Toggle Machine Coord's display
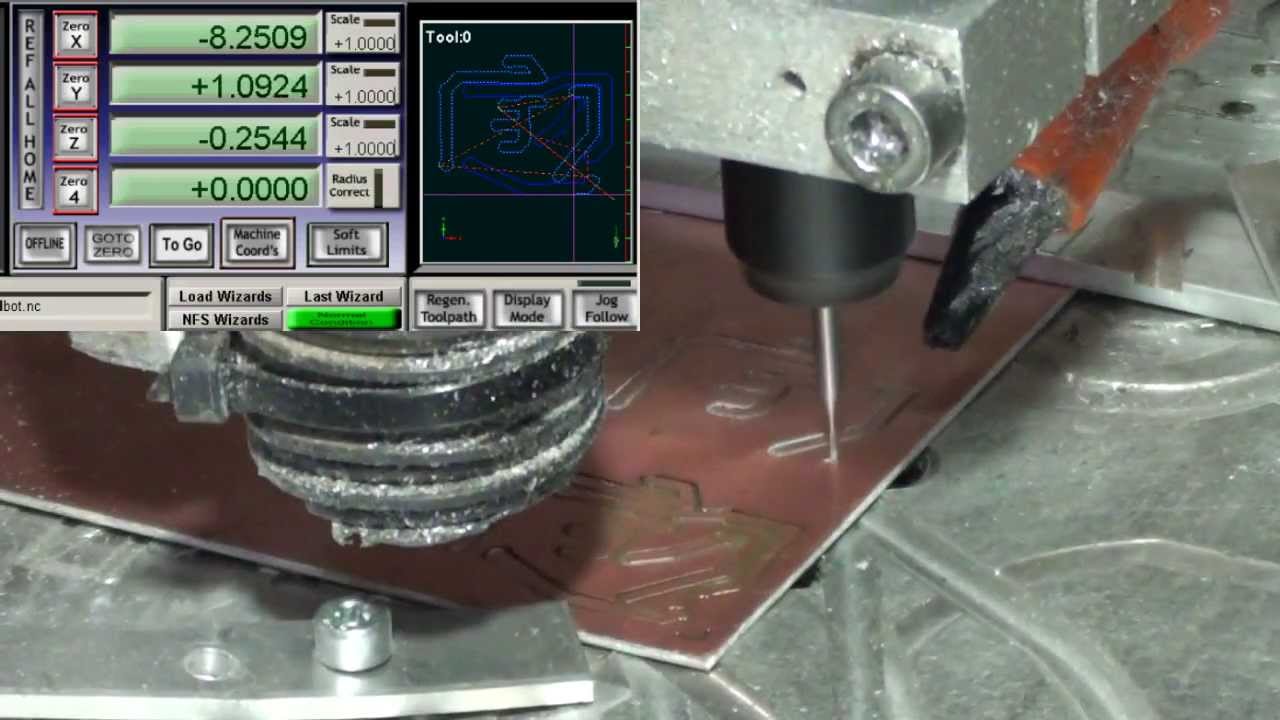 coord(257,243)
